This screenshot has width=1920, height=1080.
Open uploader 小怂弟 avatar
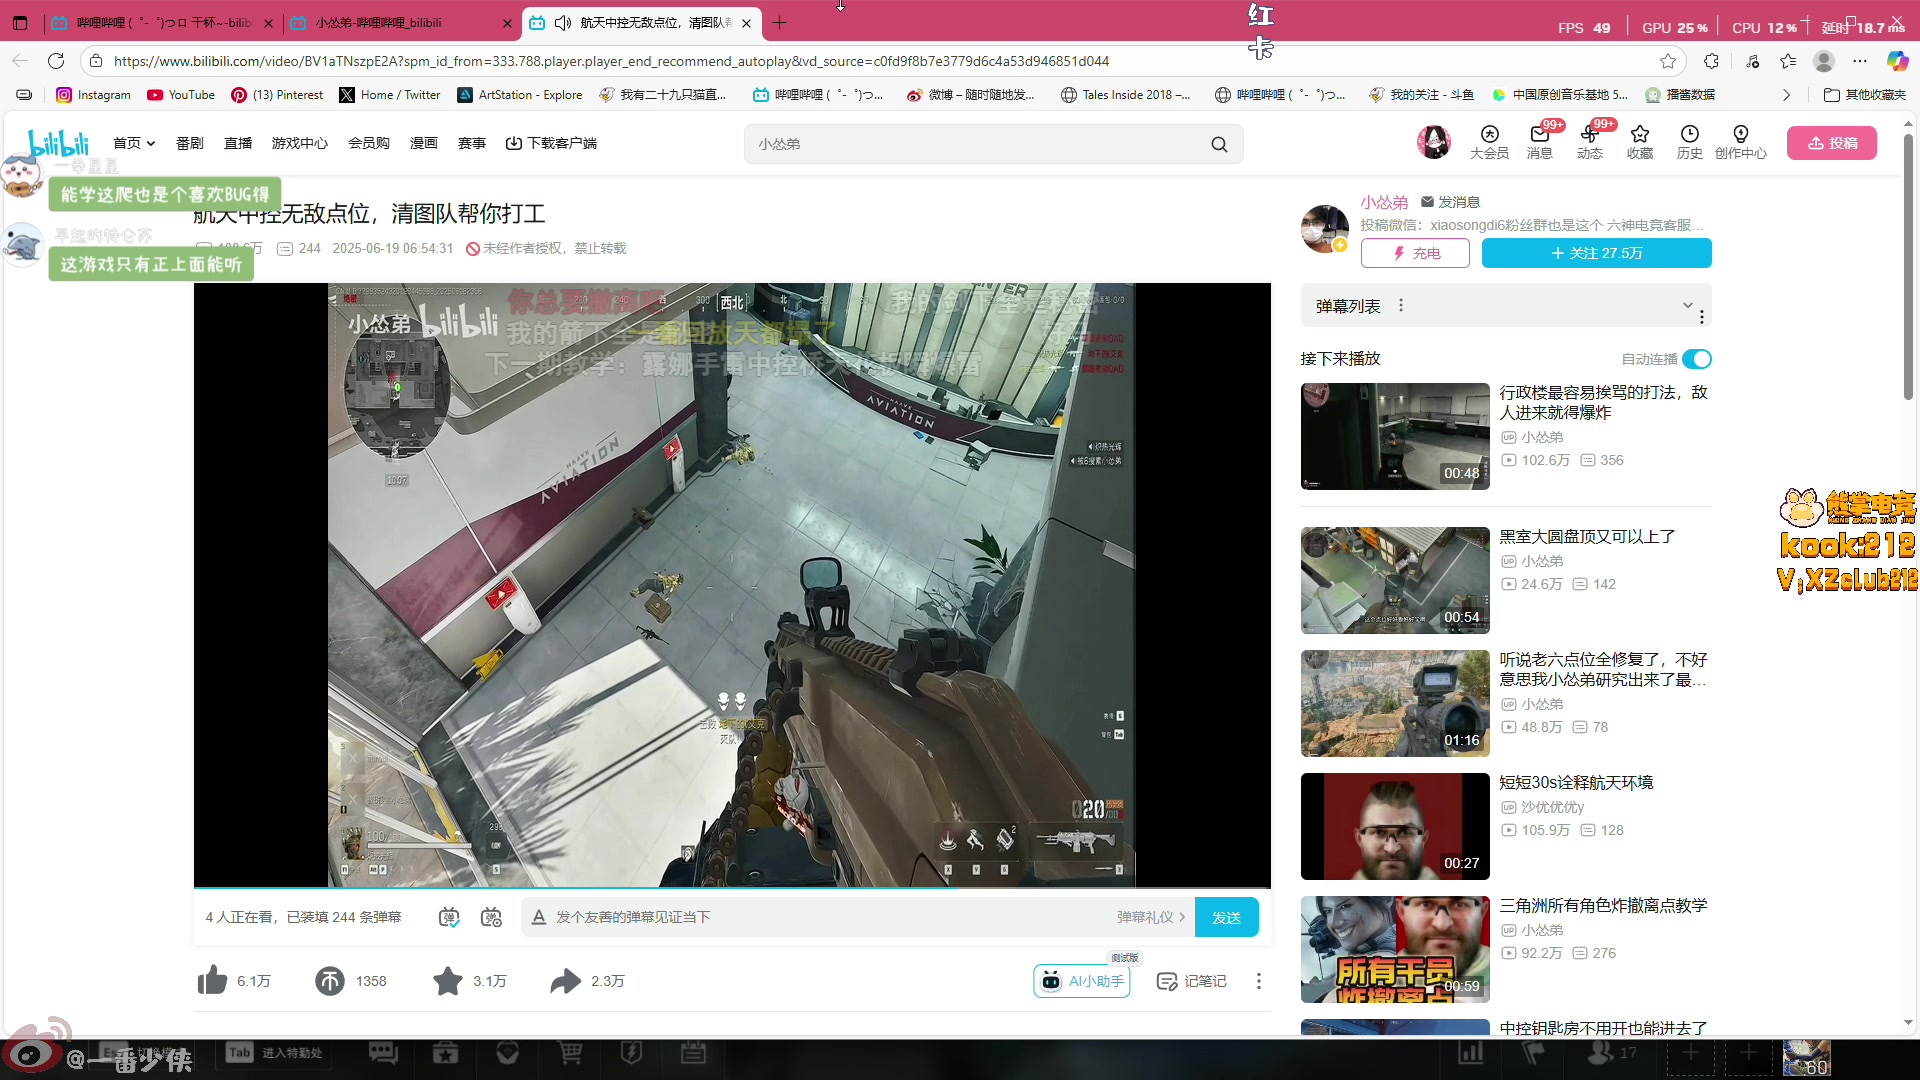(1325, 229)
